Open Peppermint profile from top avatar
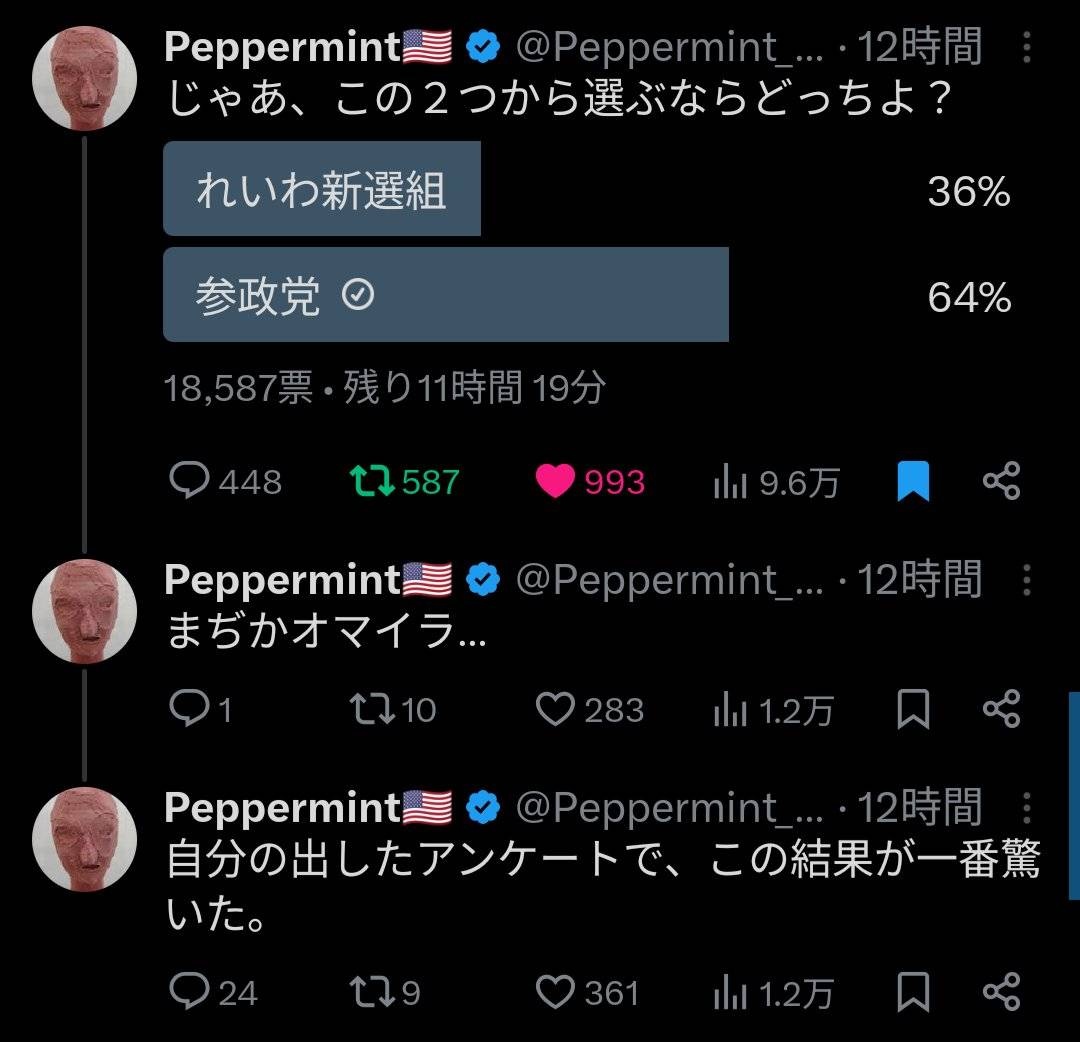The height and width of the screenshot is (1042, 1080). 84,79
